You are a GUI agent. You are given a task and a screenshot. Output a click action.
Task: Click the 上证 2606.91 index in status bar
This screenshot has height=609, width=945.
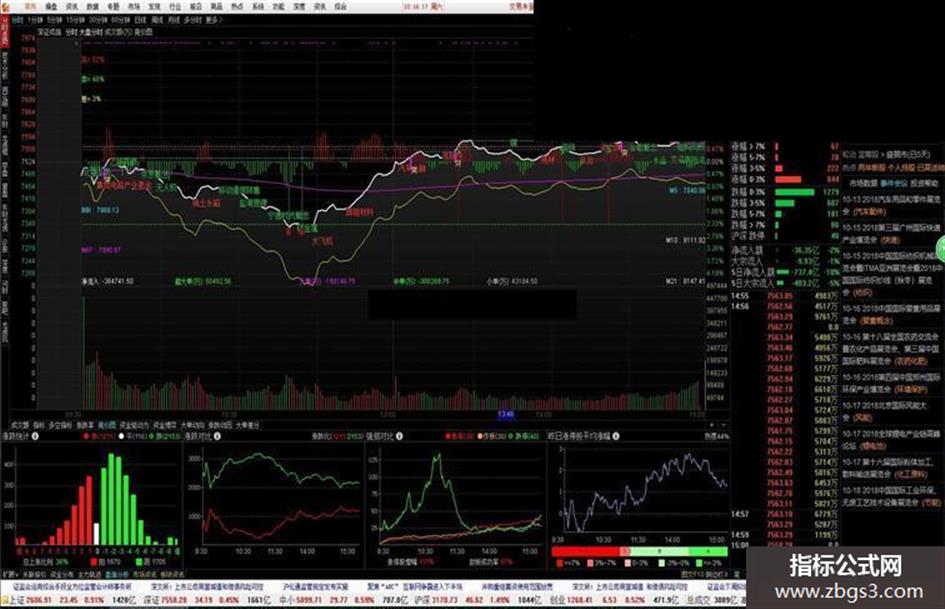coord(30,601)
